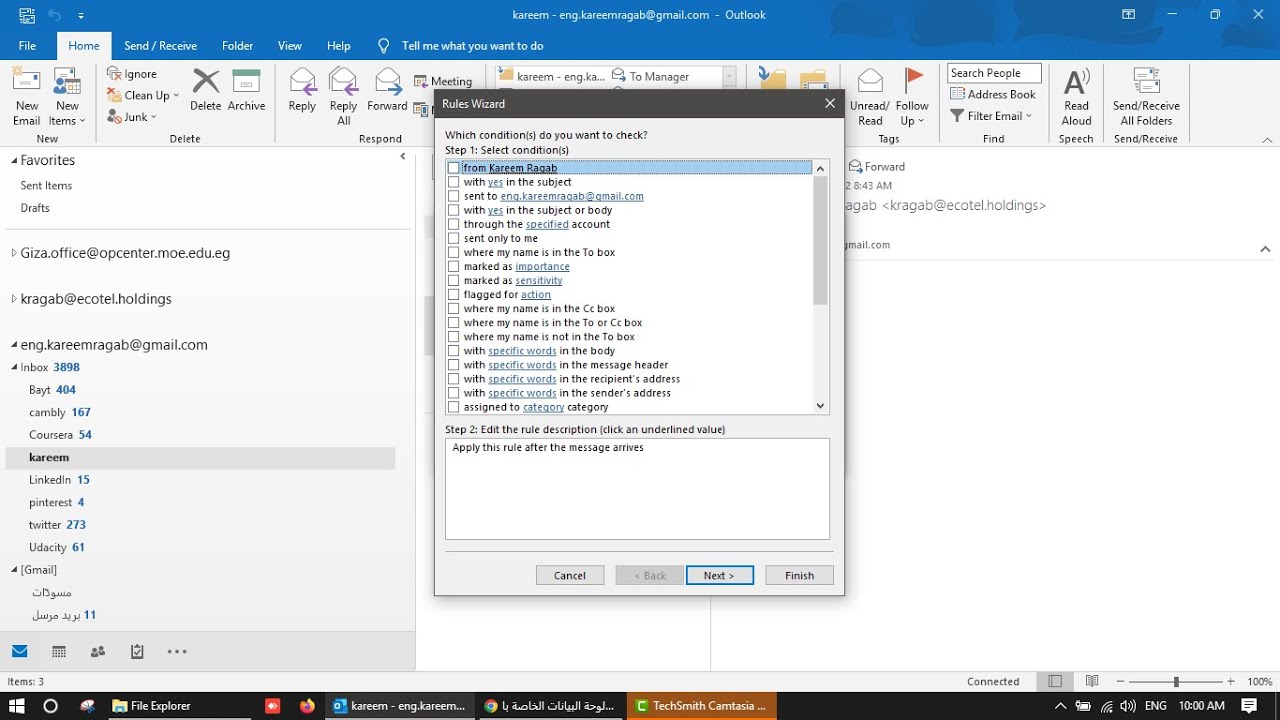1280x720 pixels.
Task: Collapse eng.kareemragab@gmail.com account
Action: click(14, 345)
